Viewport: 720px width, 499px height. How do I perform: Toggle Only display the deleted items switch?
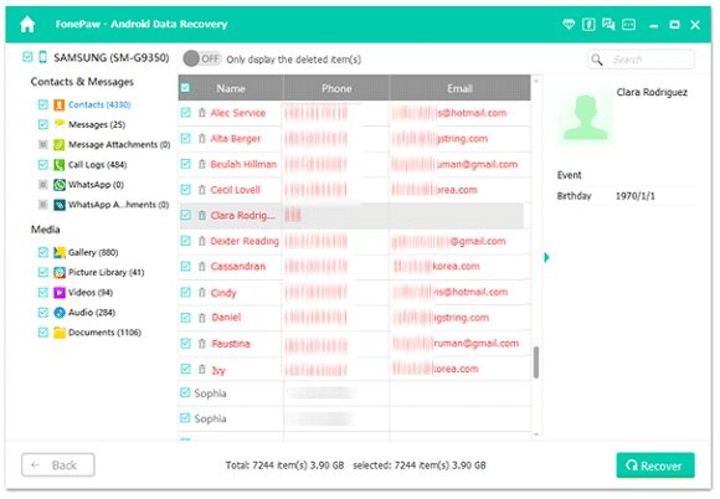[x=202, y=59]
